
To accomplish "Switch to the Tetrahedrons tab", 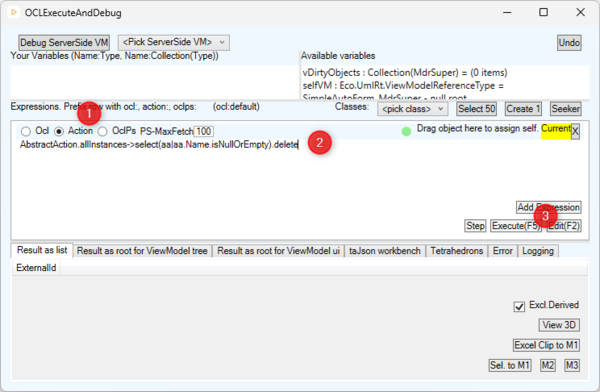I will pos(457,251).
